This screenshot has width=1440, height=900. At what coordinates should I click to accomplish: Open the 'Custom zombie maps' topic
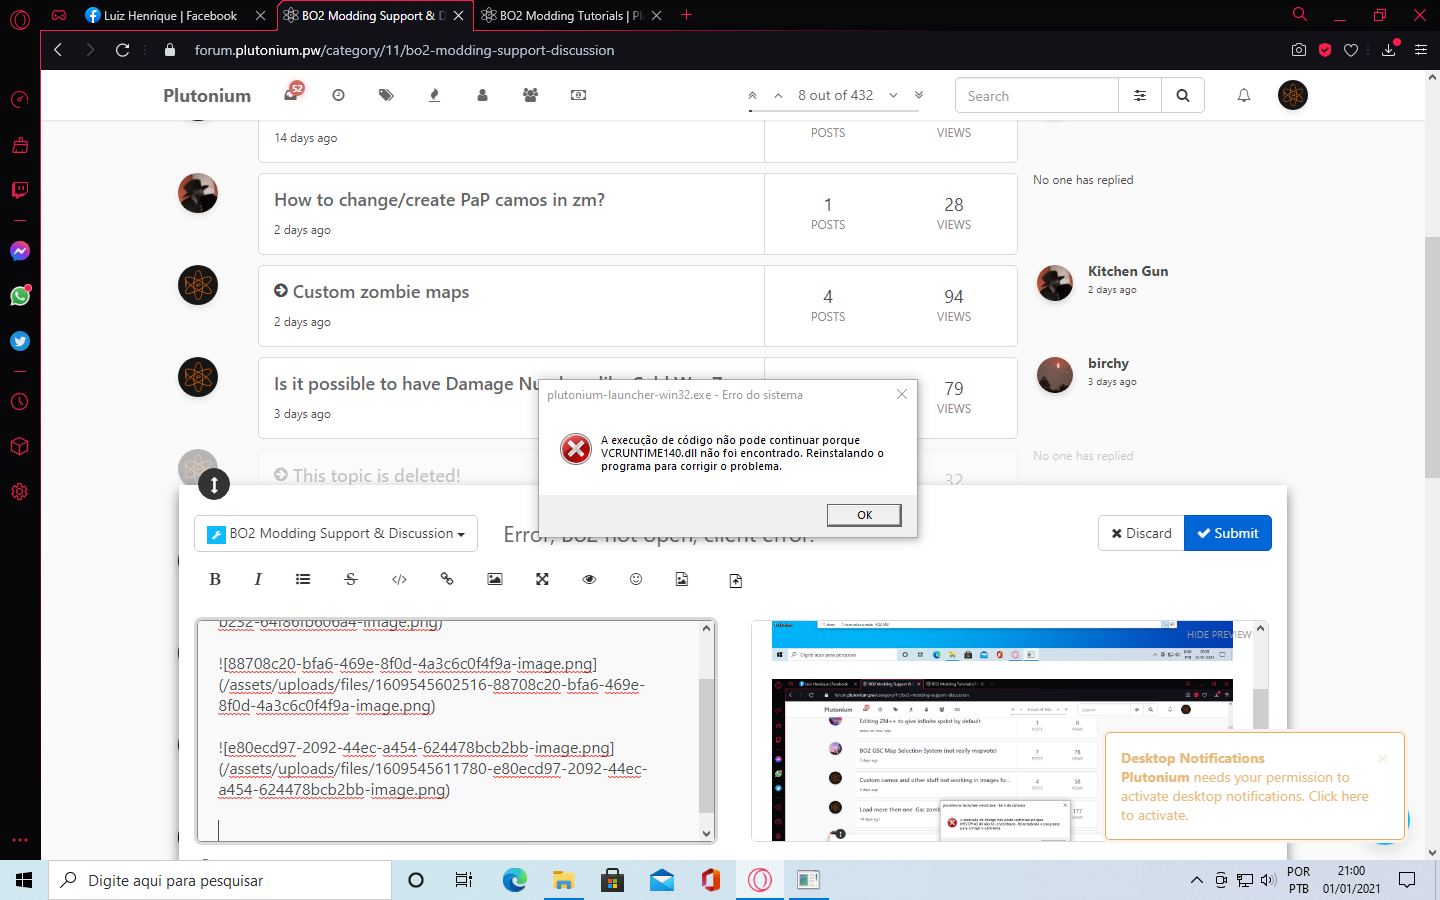(x=380, y=292)
